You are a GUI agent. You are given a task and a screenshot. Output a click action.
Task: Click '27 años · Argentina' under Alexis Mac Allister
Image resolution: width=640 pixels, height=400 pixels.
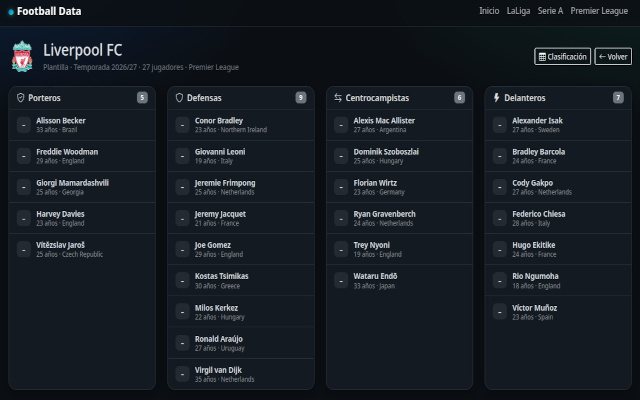click(x=380, y=130)
